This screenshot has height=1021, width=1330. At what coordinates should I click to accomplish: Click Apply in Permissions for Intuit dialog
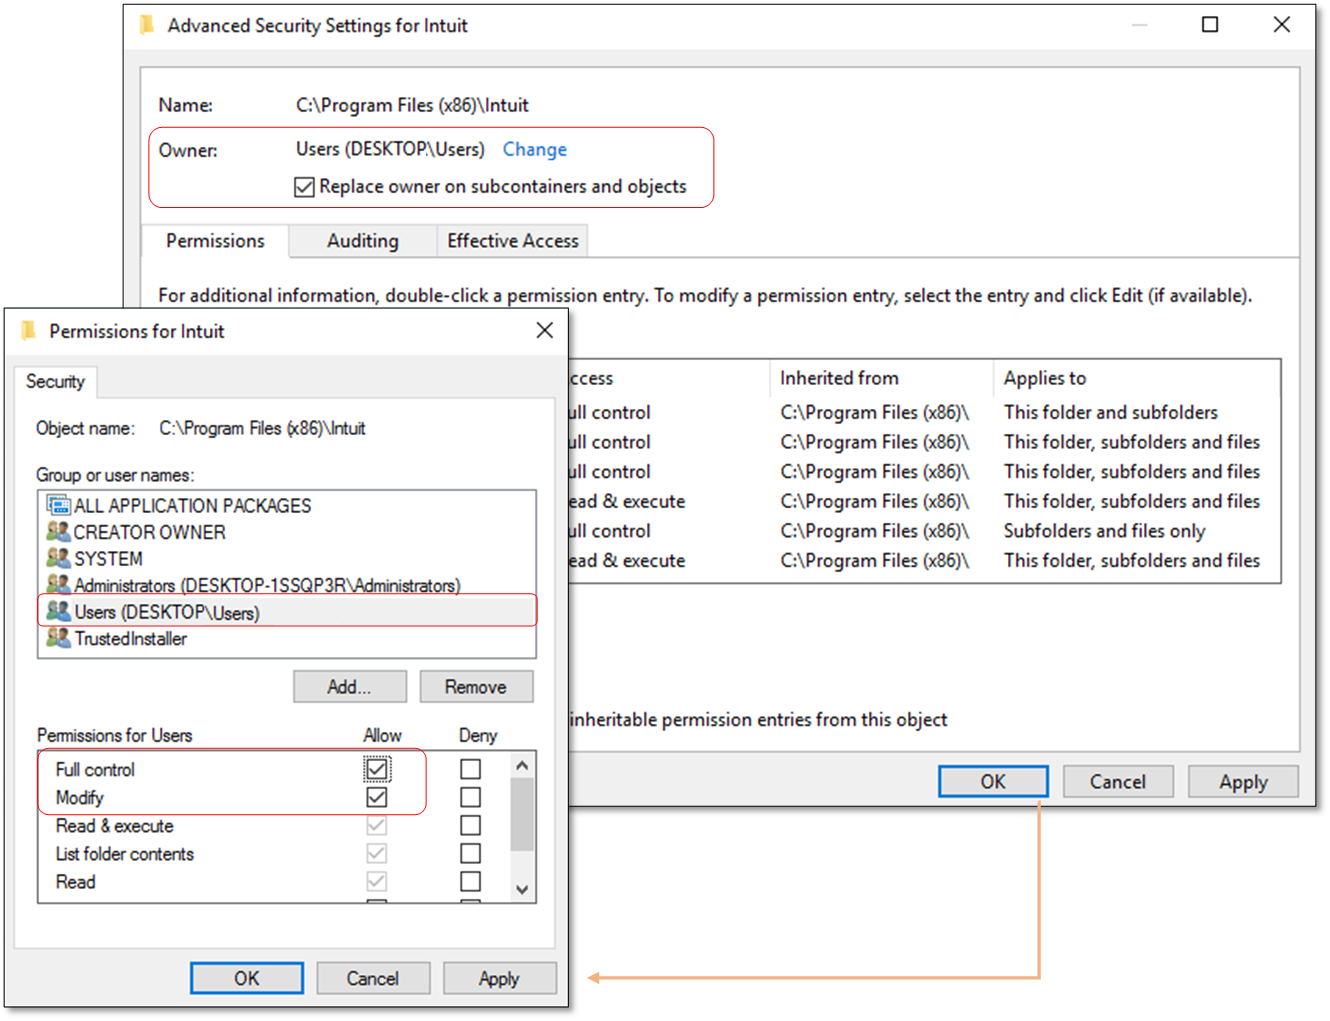pyautogui.click(x=499, y=978)
